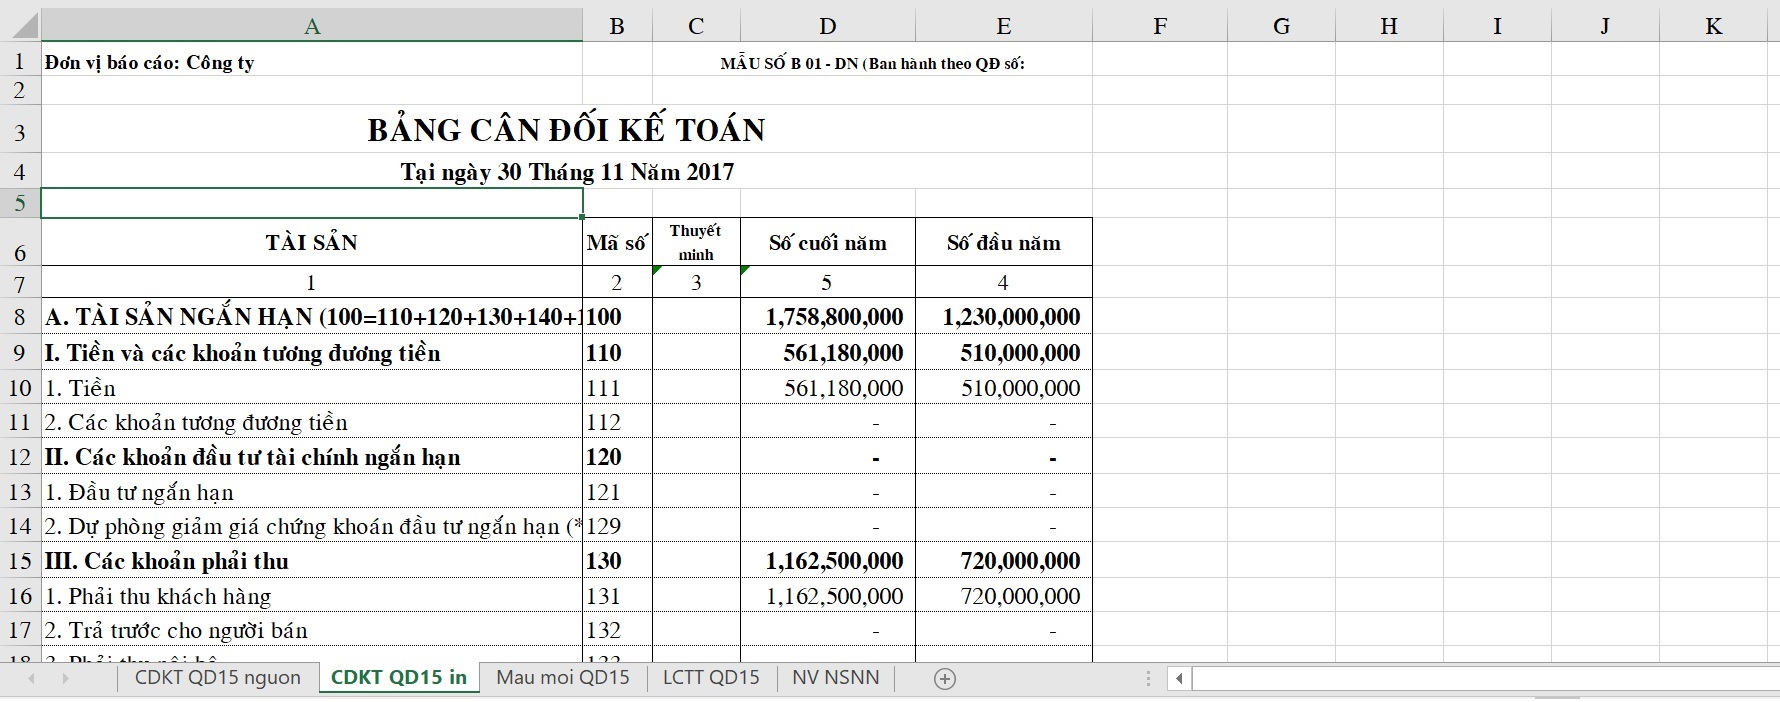Click the 'MẪU SỐ B 01 - DN' cell
Image resolution: width=1780 pixels, height=702 pixels.
click(x=872, y=63)
